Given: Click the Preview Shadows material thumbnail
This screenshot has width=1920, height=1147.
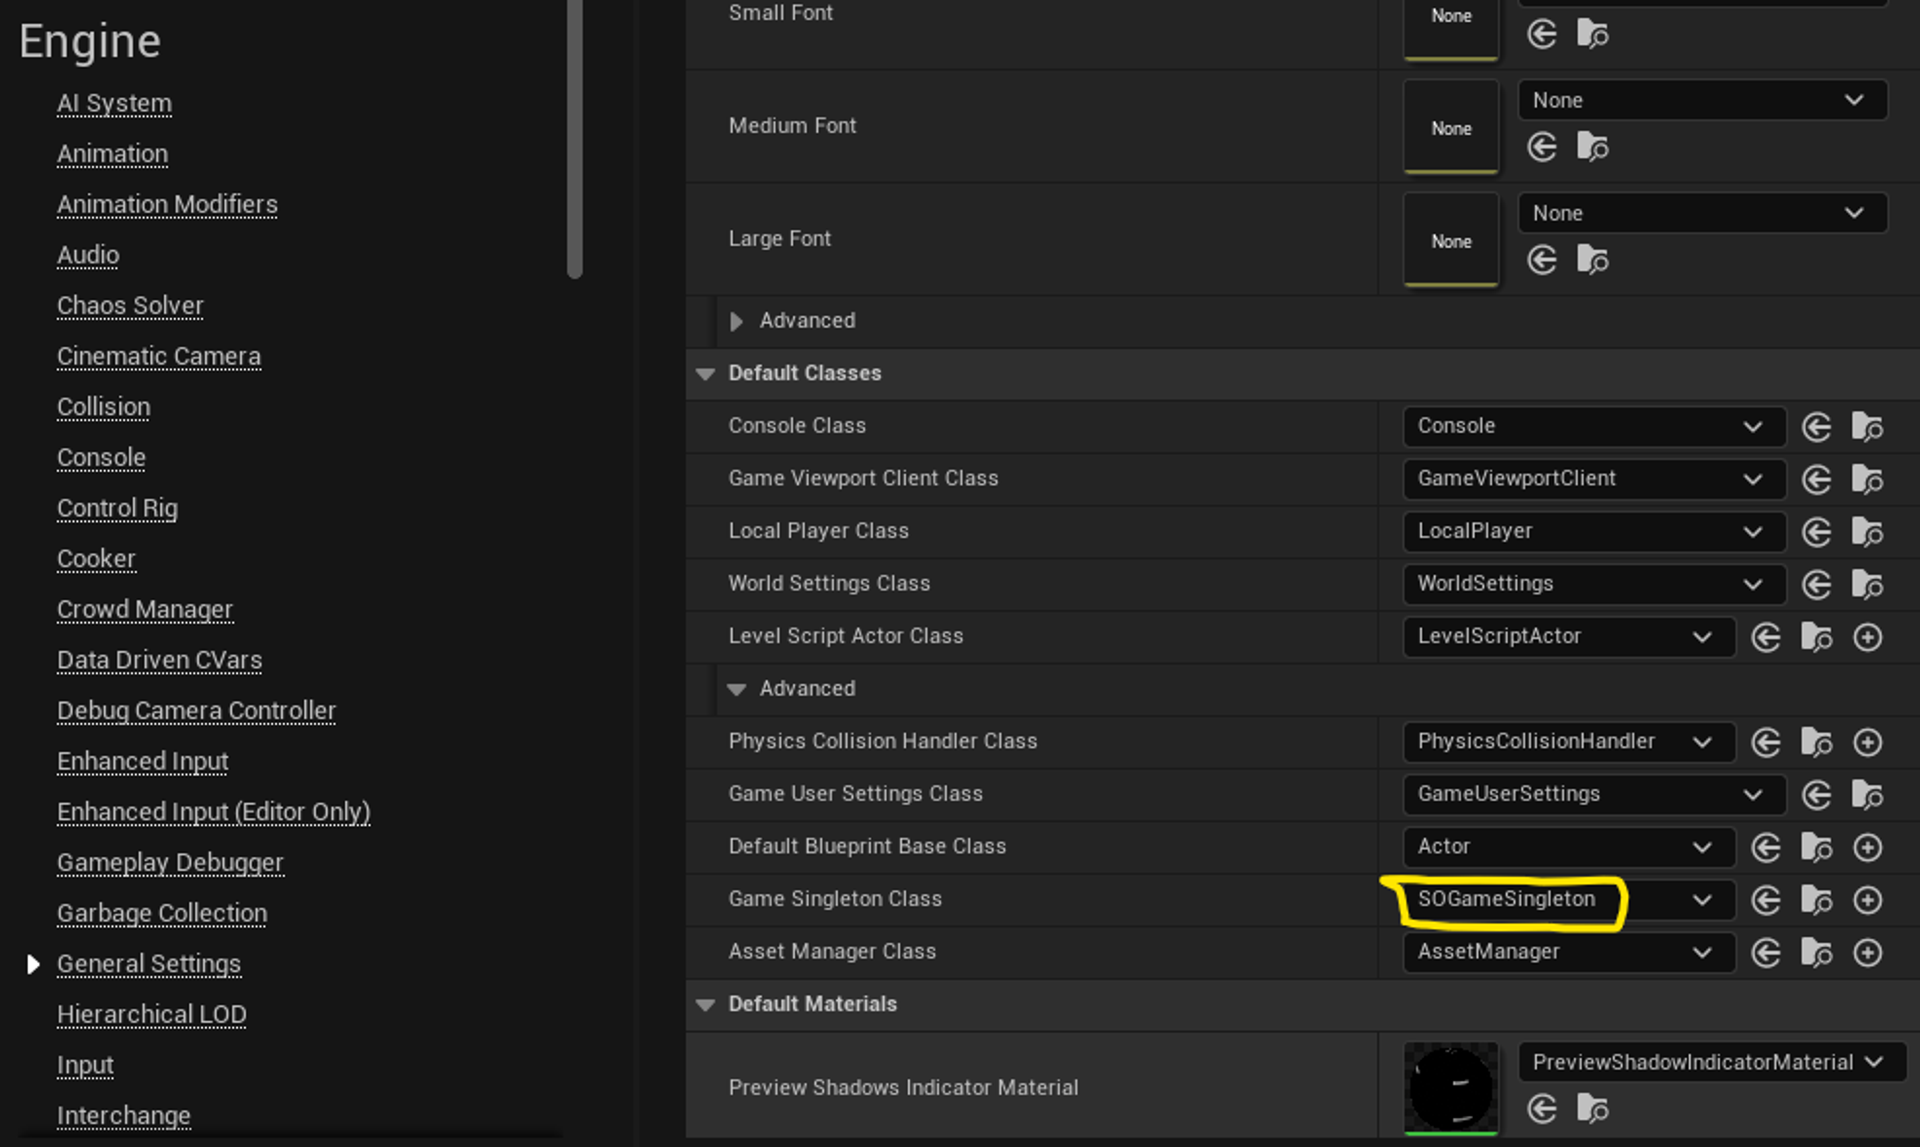Looking at the screenshot, I should click(x=1450, y=1087).
